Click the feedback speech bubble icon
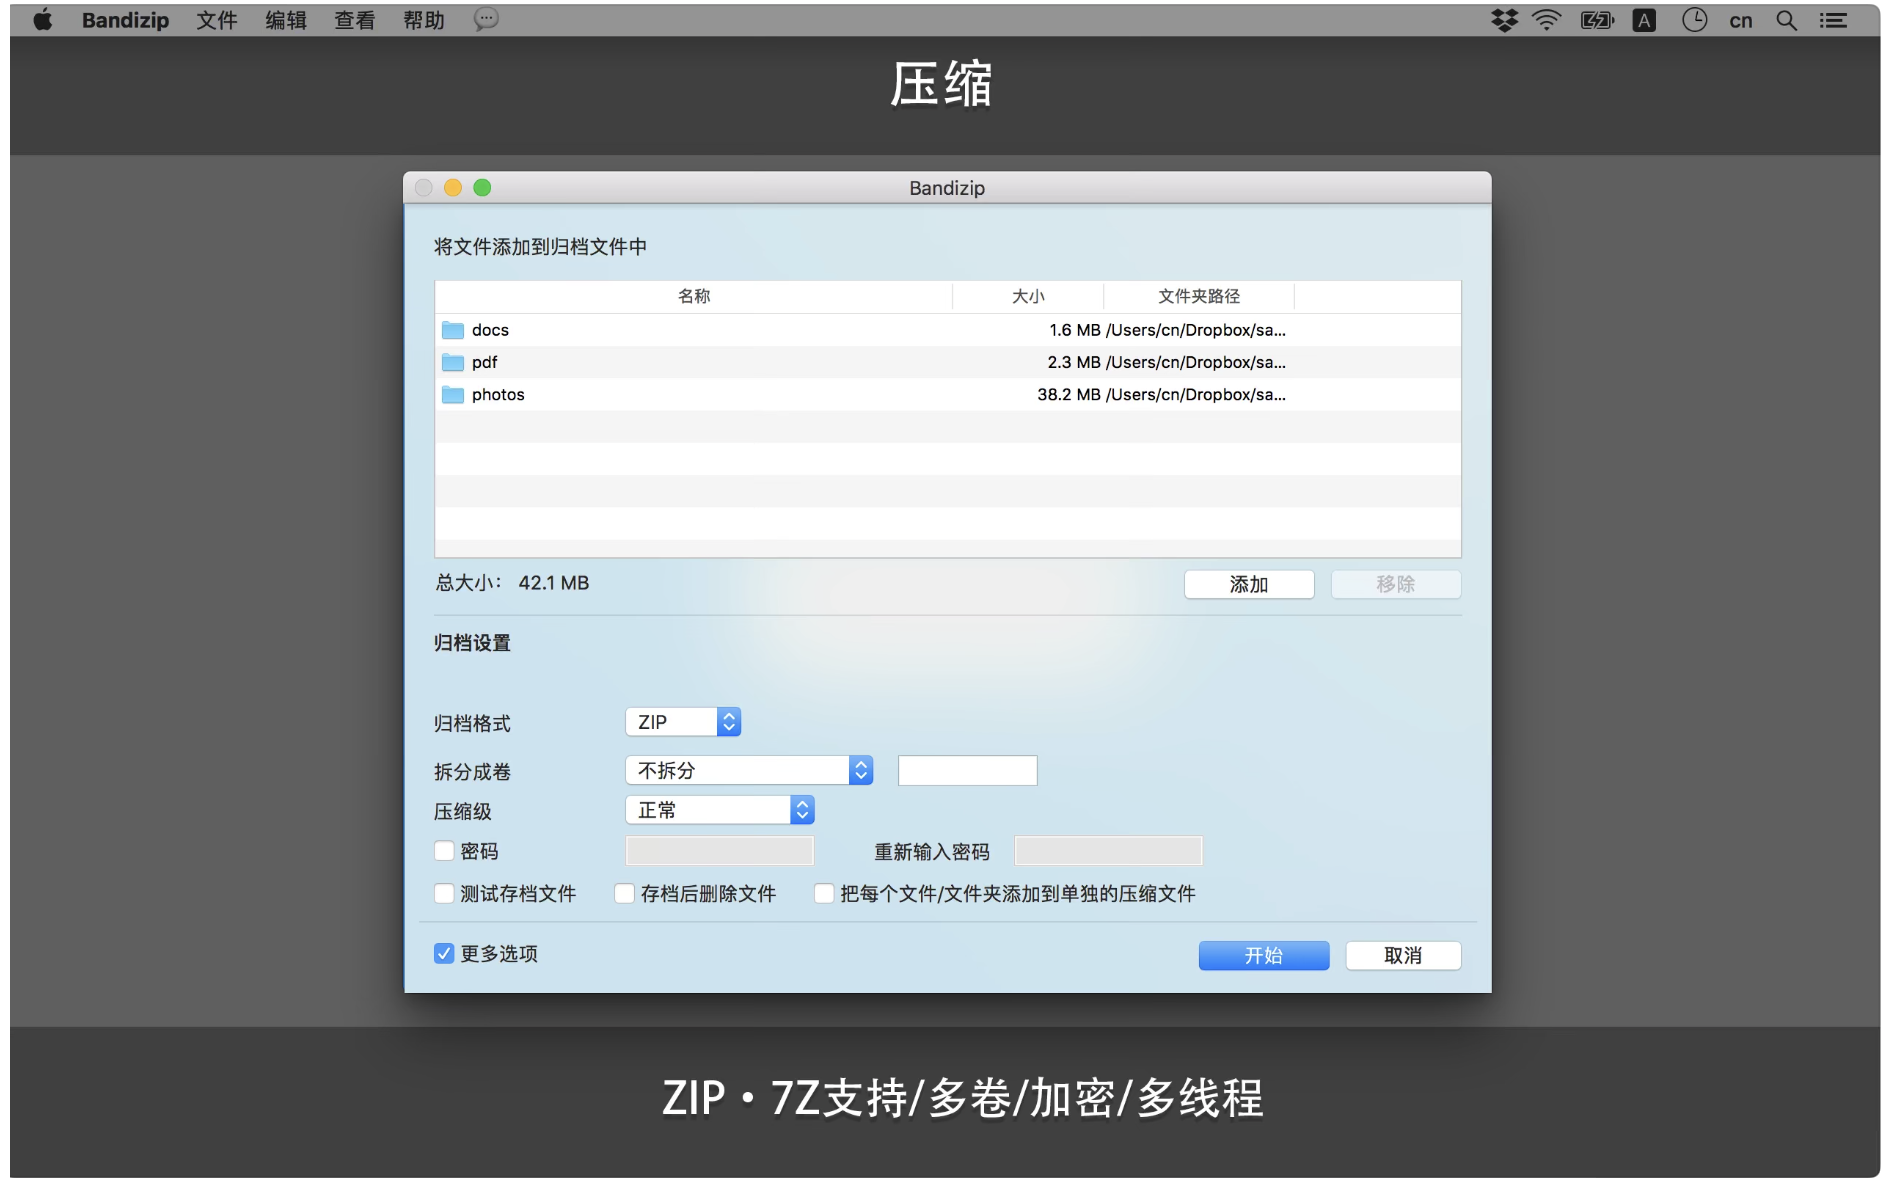The image size is (1892, 1188). 486,20
